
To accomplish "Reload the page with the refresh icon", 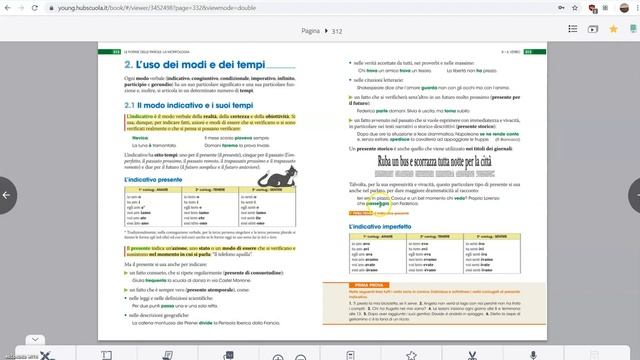I will point(35,8).
